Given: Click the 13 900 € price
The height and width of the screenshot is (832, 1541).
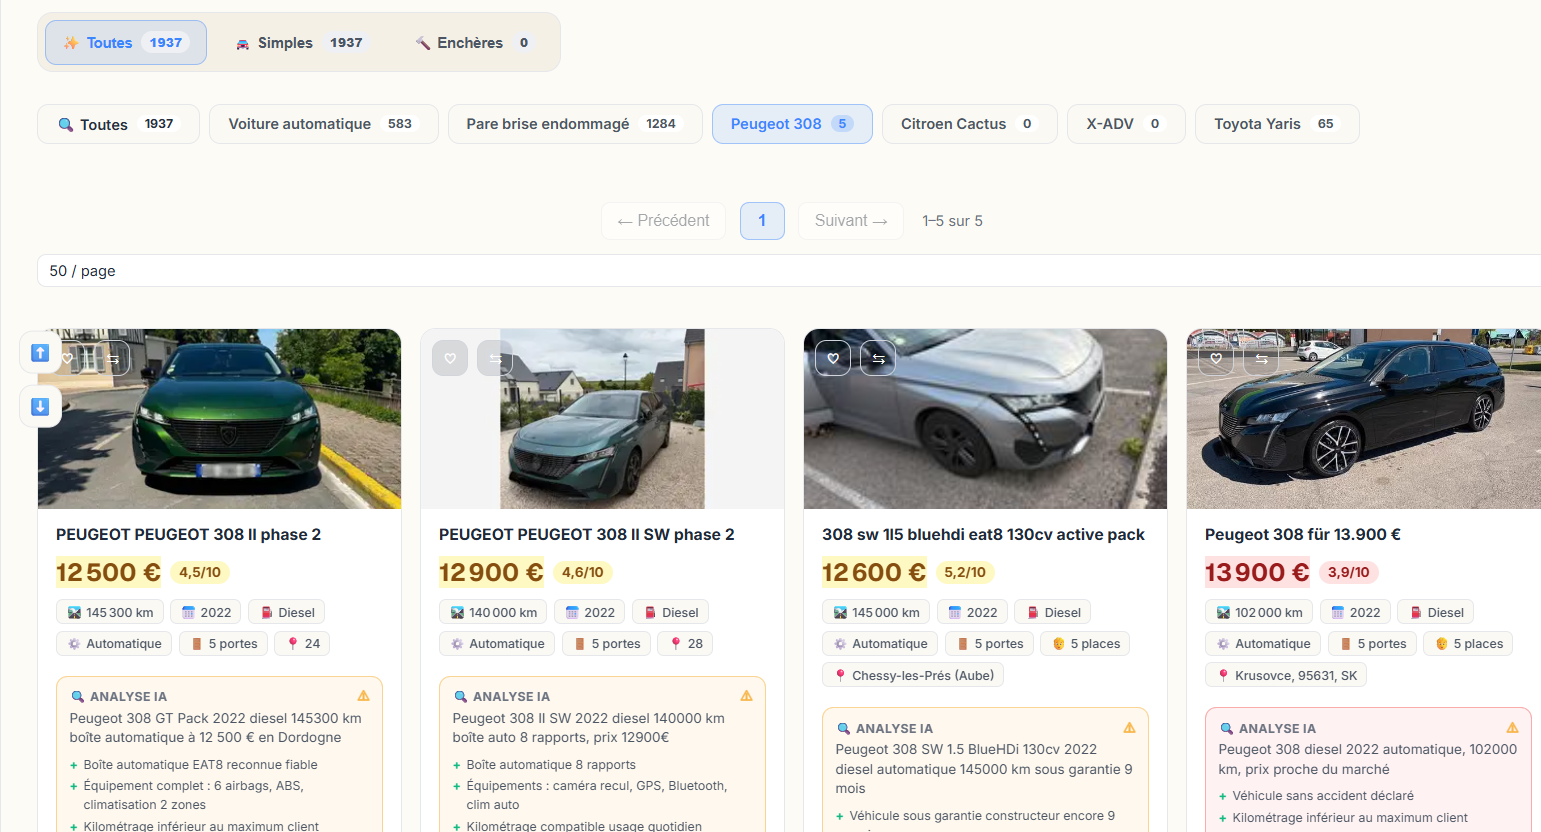Looking at the screenshot, I should (1257, 572).
